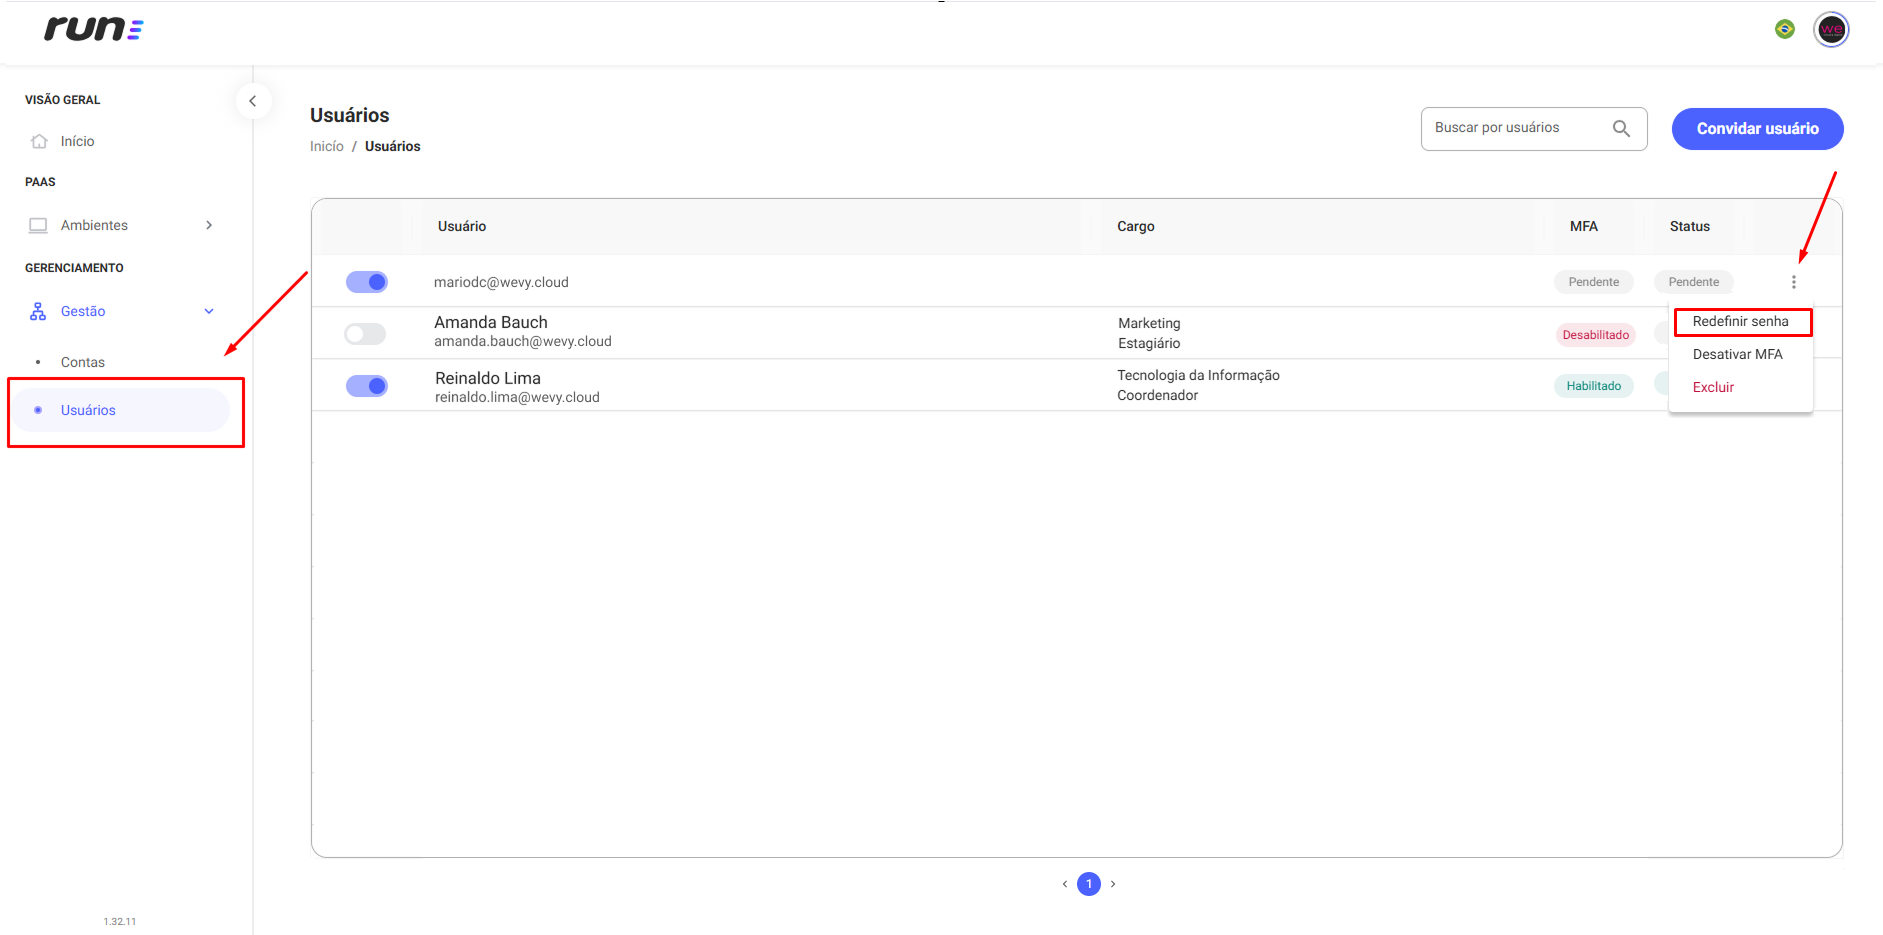Click the reinaldo.lima@wevy.cloud email
The height and width of the screenshot is (935, 1883).
coord(517,397)
